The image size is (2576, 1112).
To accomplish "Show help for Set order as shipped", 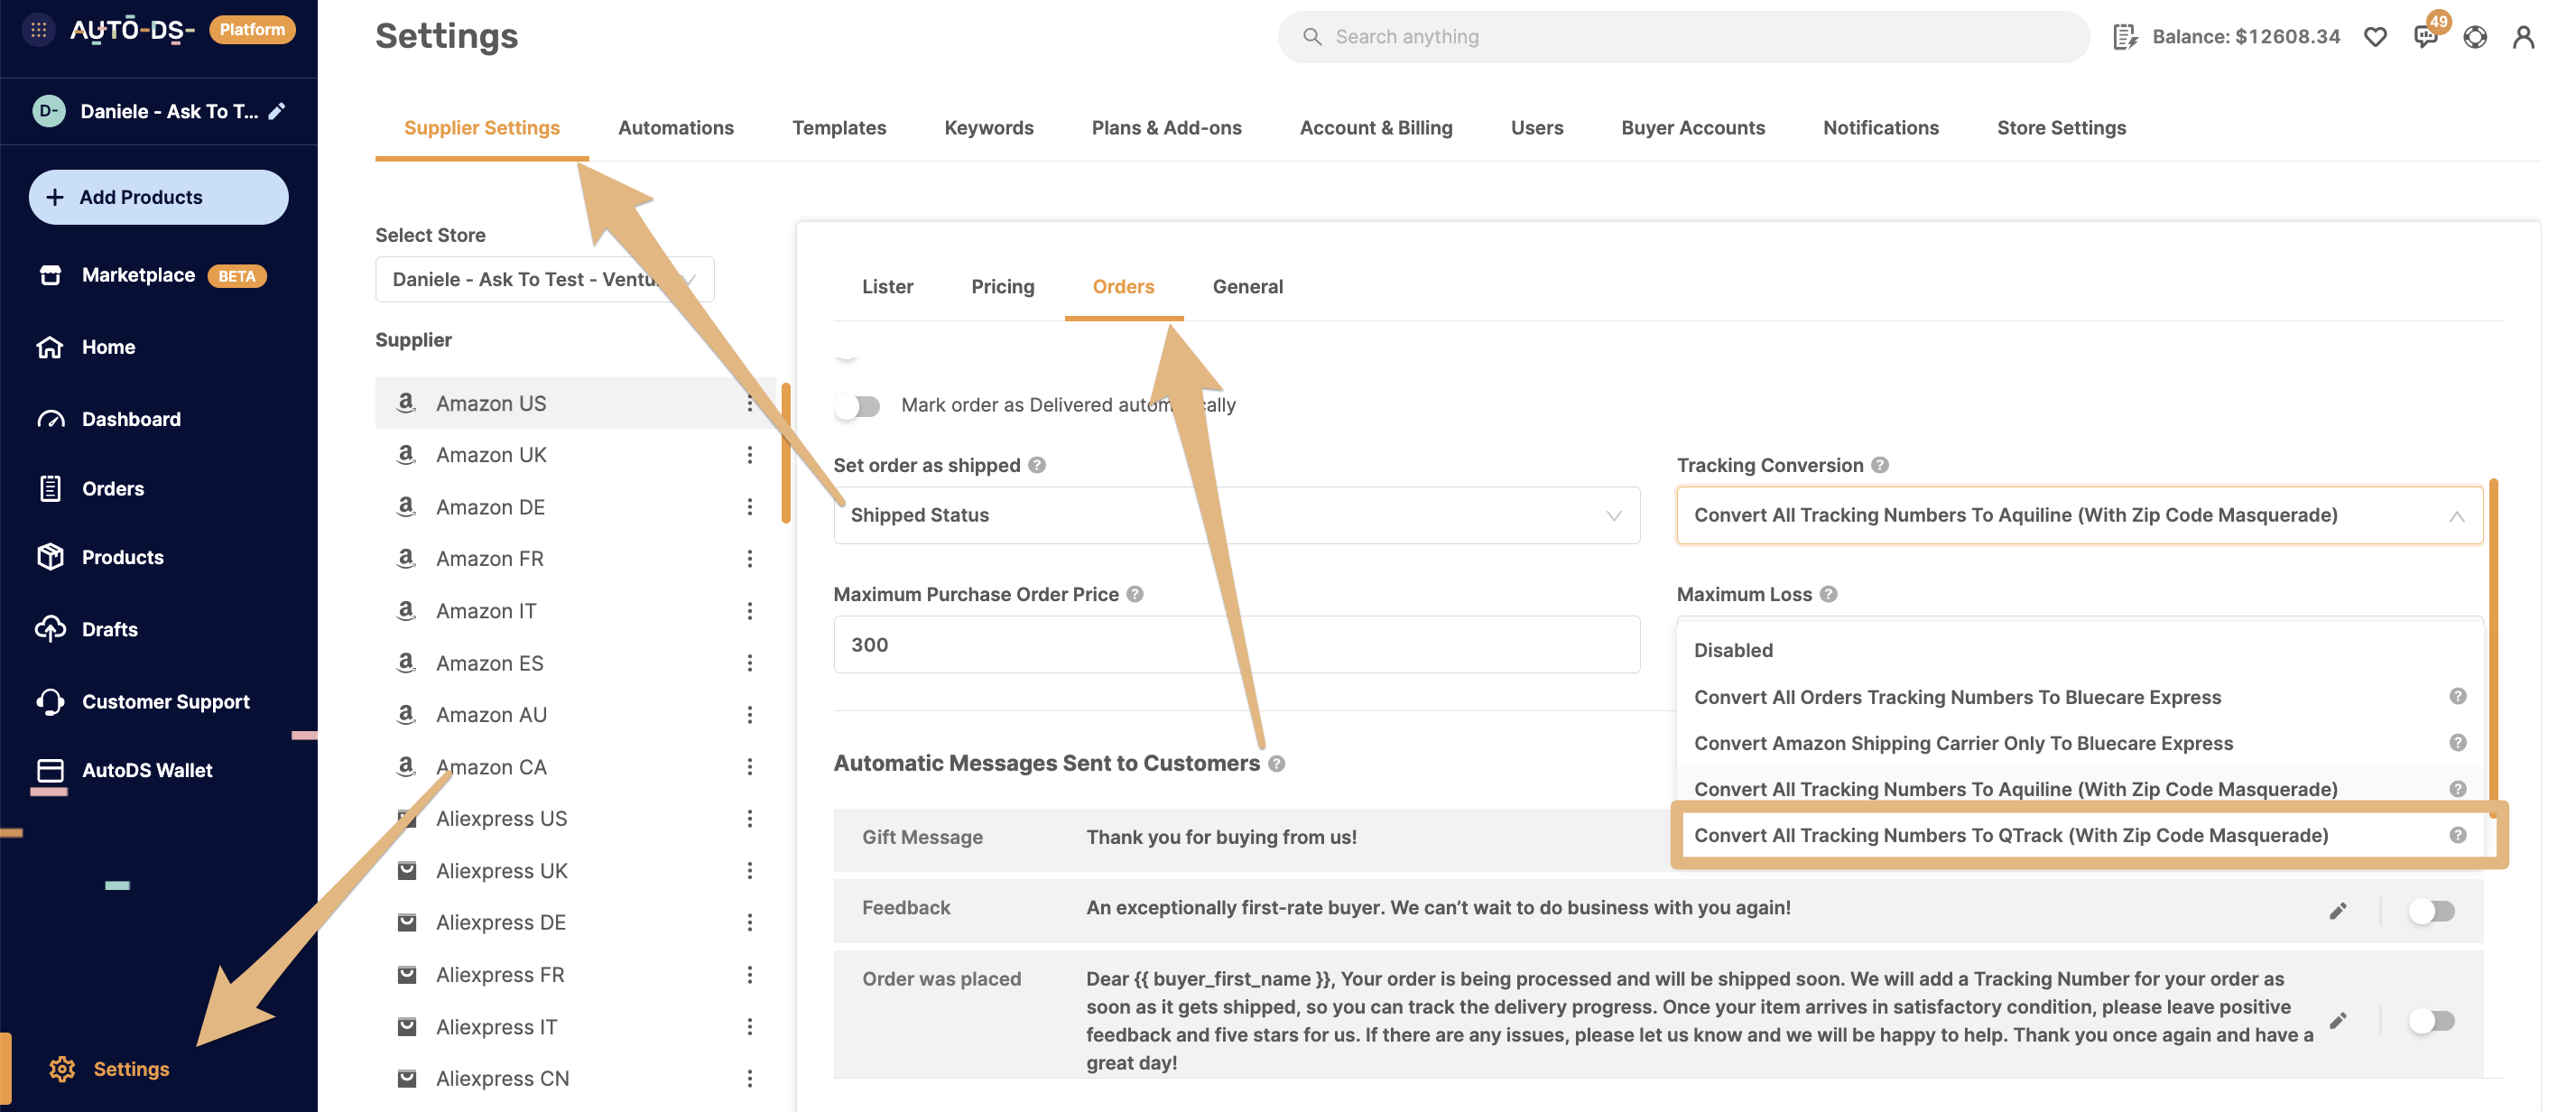I will click(1036, 465).
